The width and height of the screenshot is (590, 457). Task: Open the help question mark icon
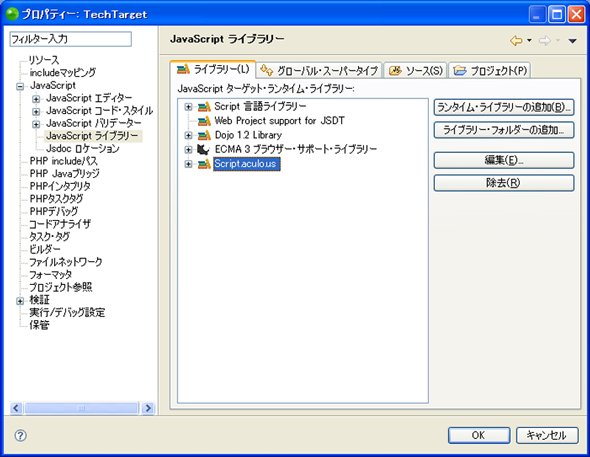pyautogui.click(x=20, y=436)
